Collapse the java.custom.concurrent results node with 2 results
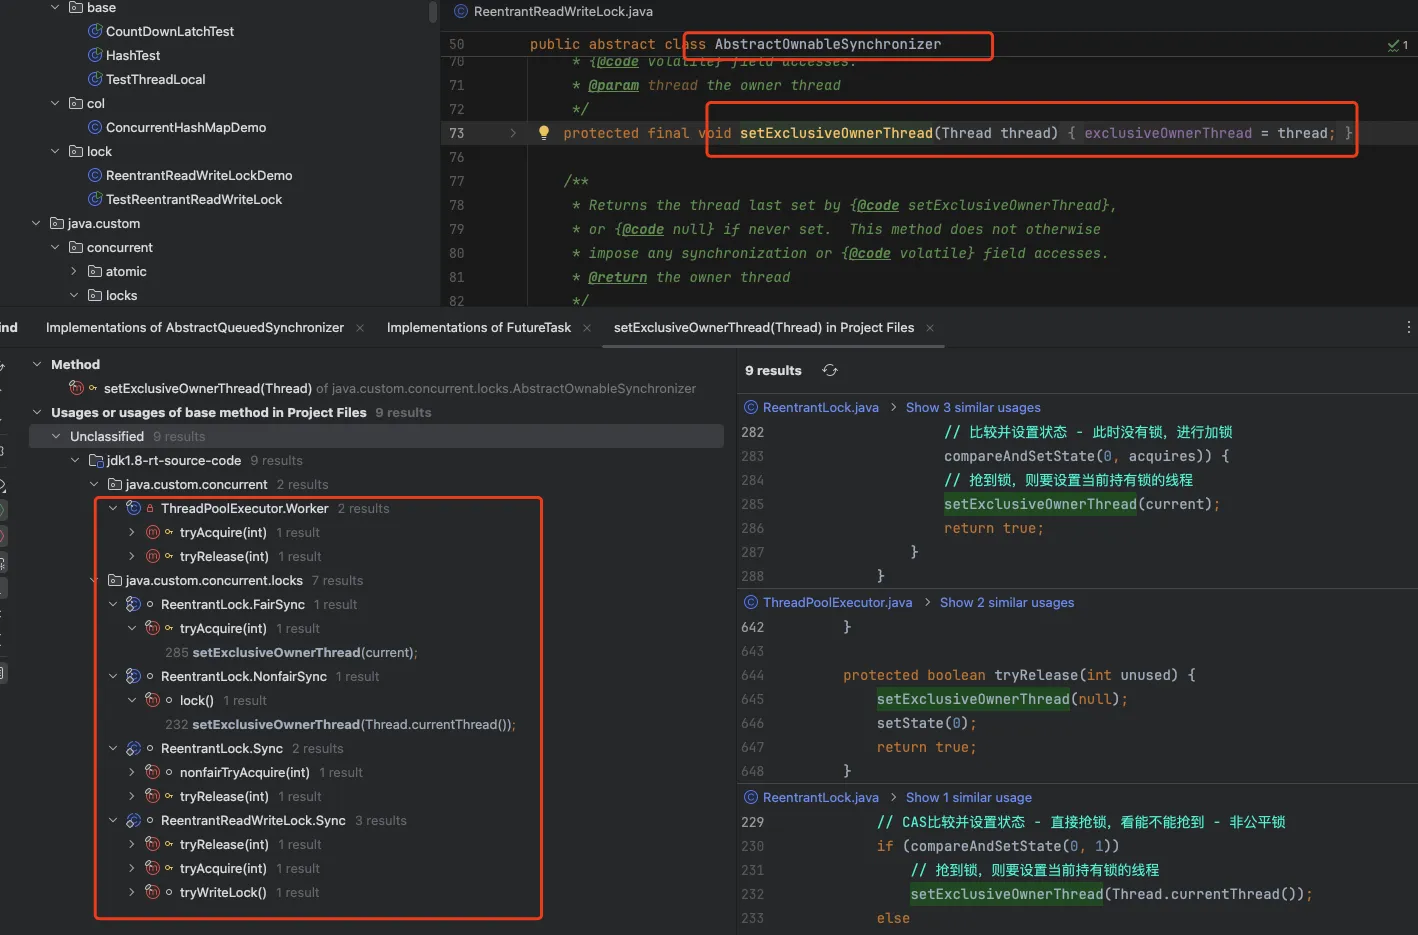1418x935 pixels. [94, 484]
